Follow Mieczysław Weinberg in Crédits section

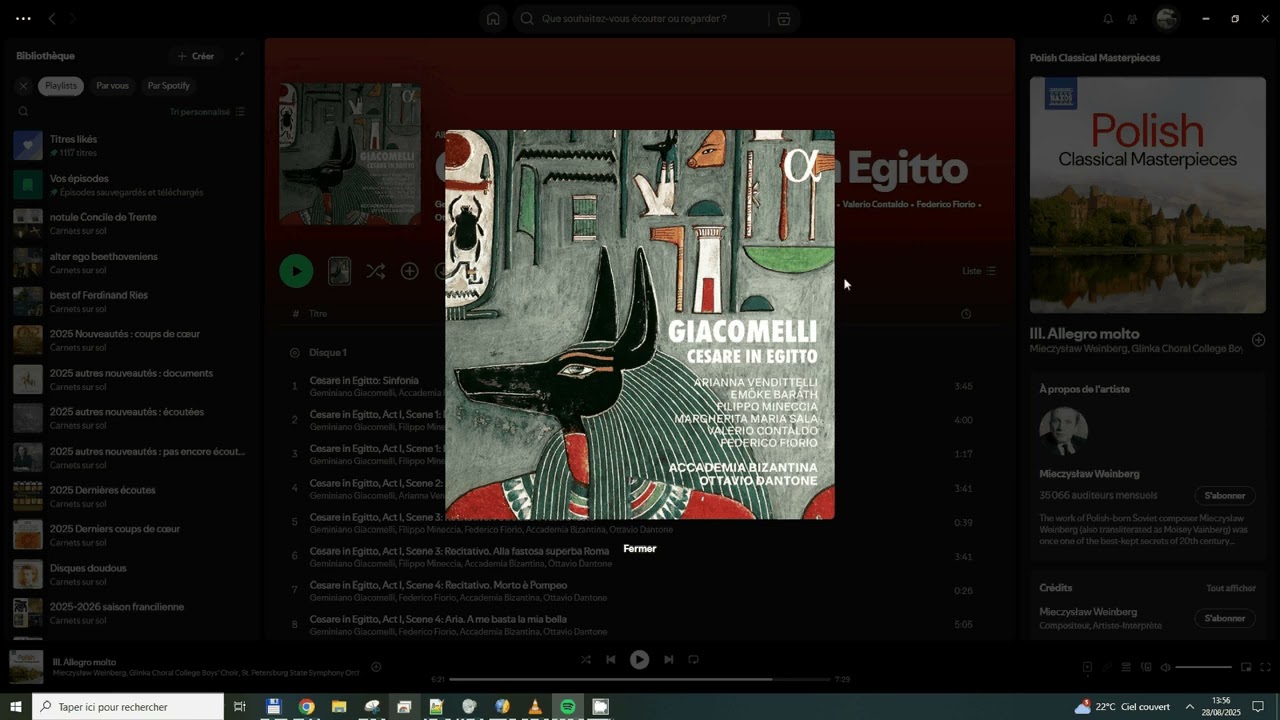pyautogui.click(x=1225, y=618)
